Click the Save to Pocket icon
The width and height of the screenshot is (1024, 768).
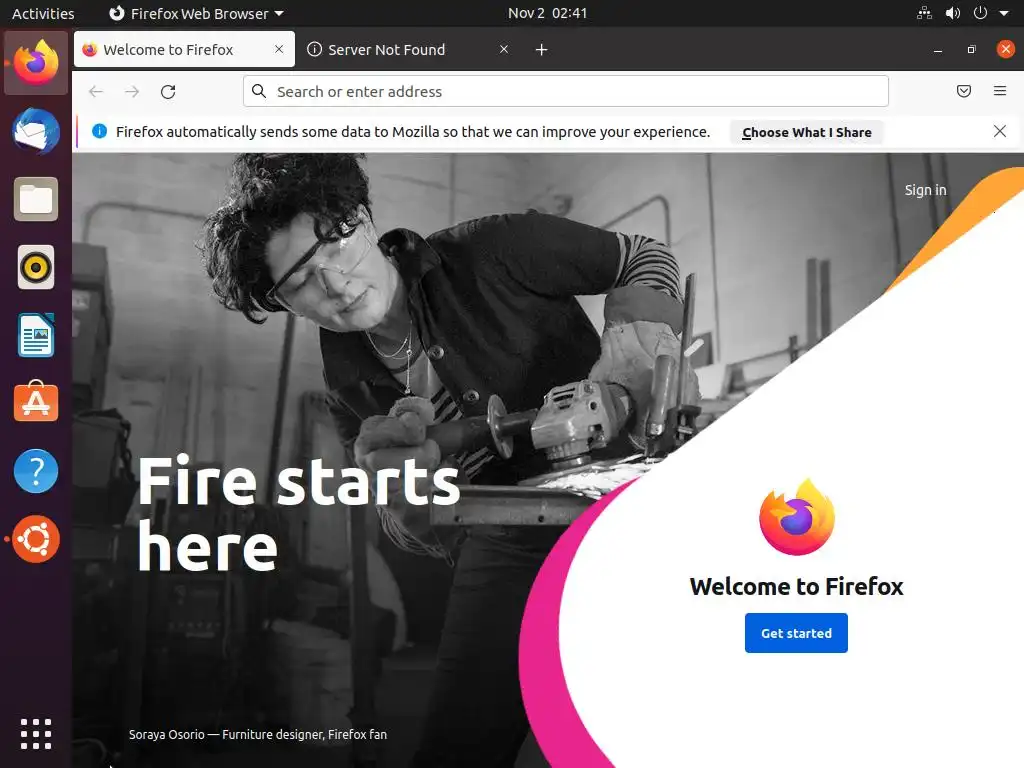[963, 91]
